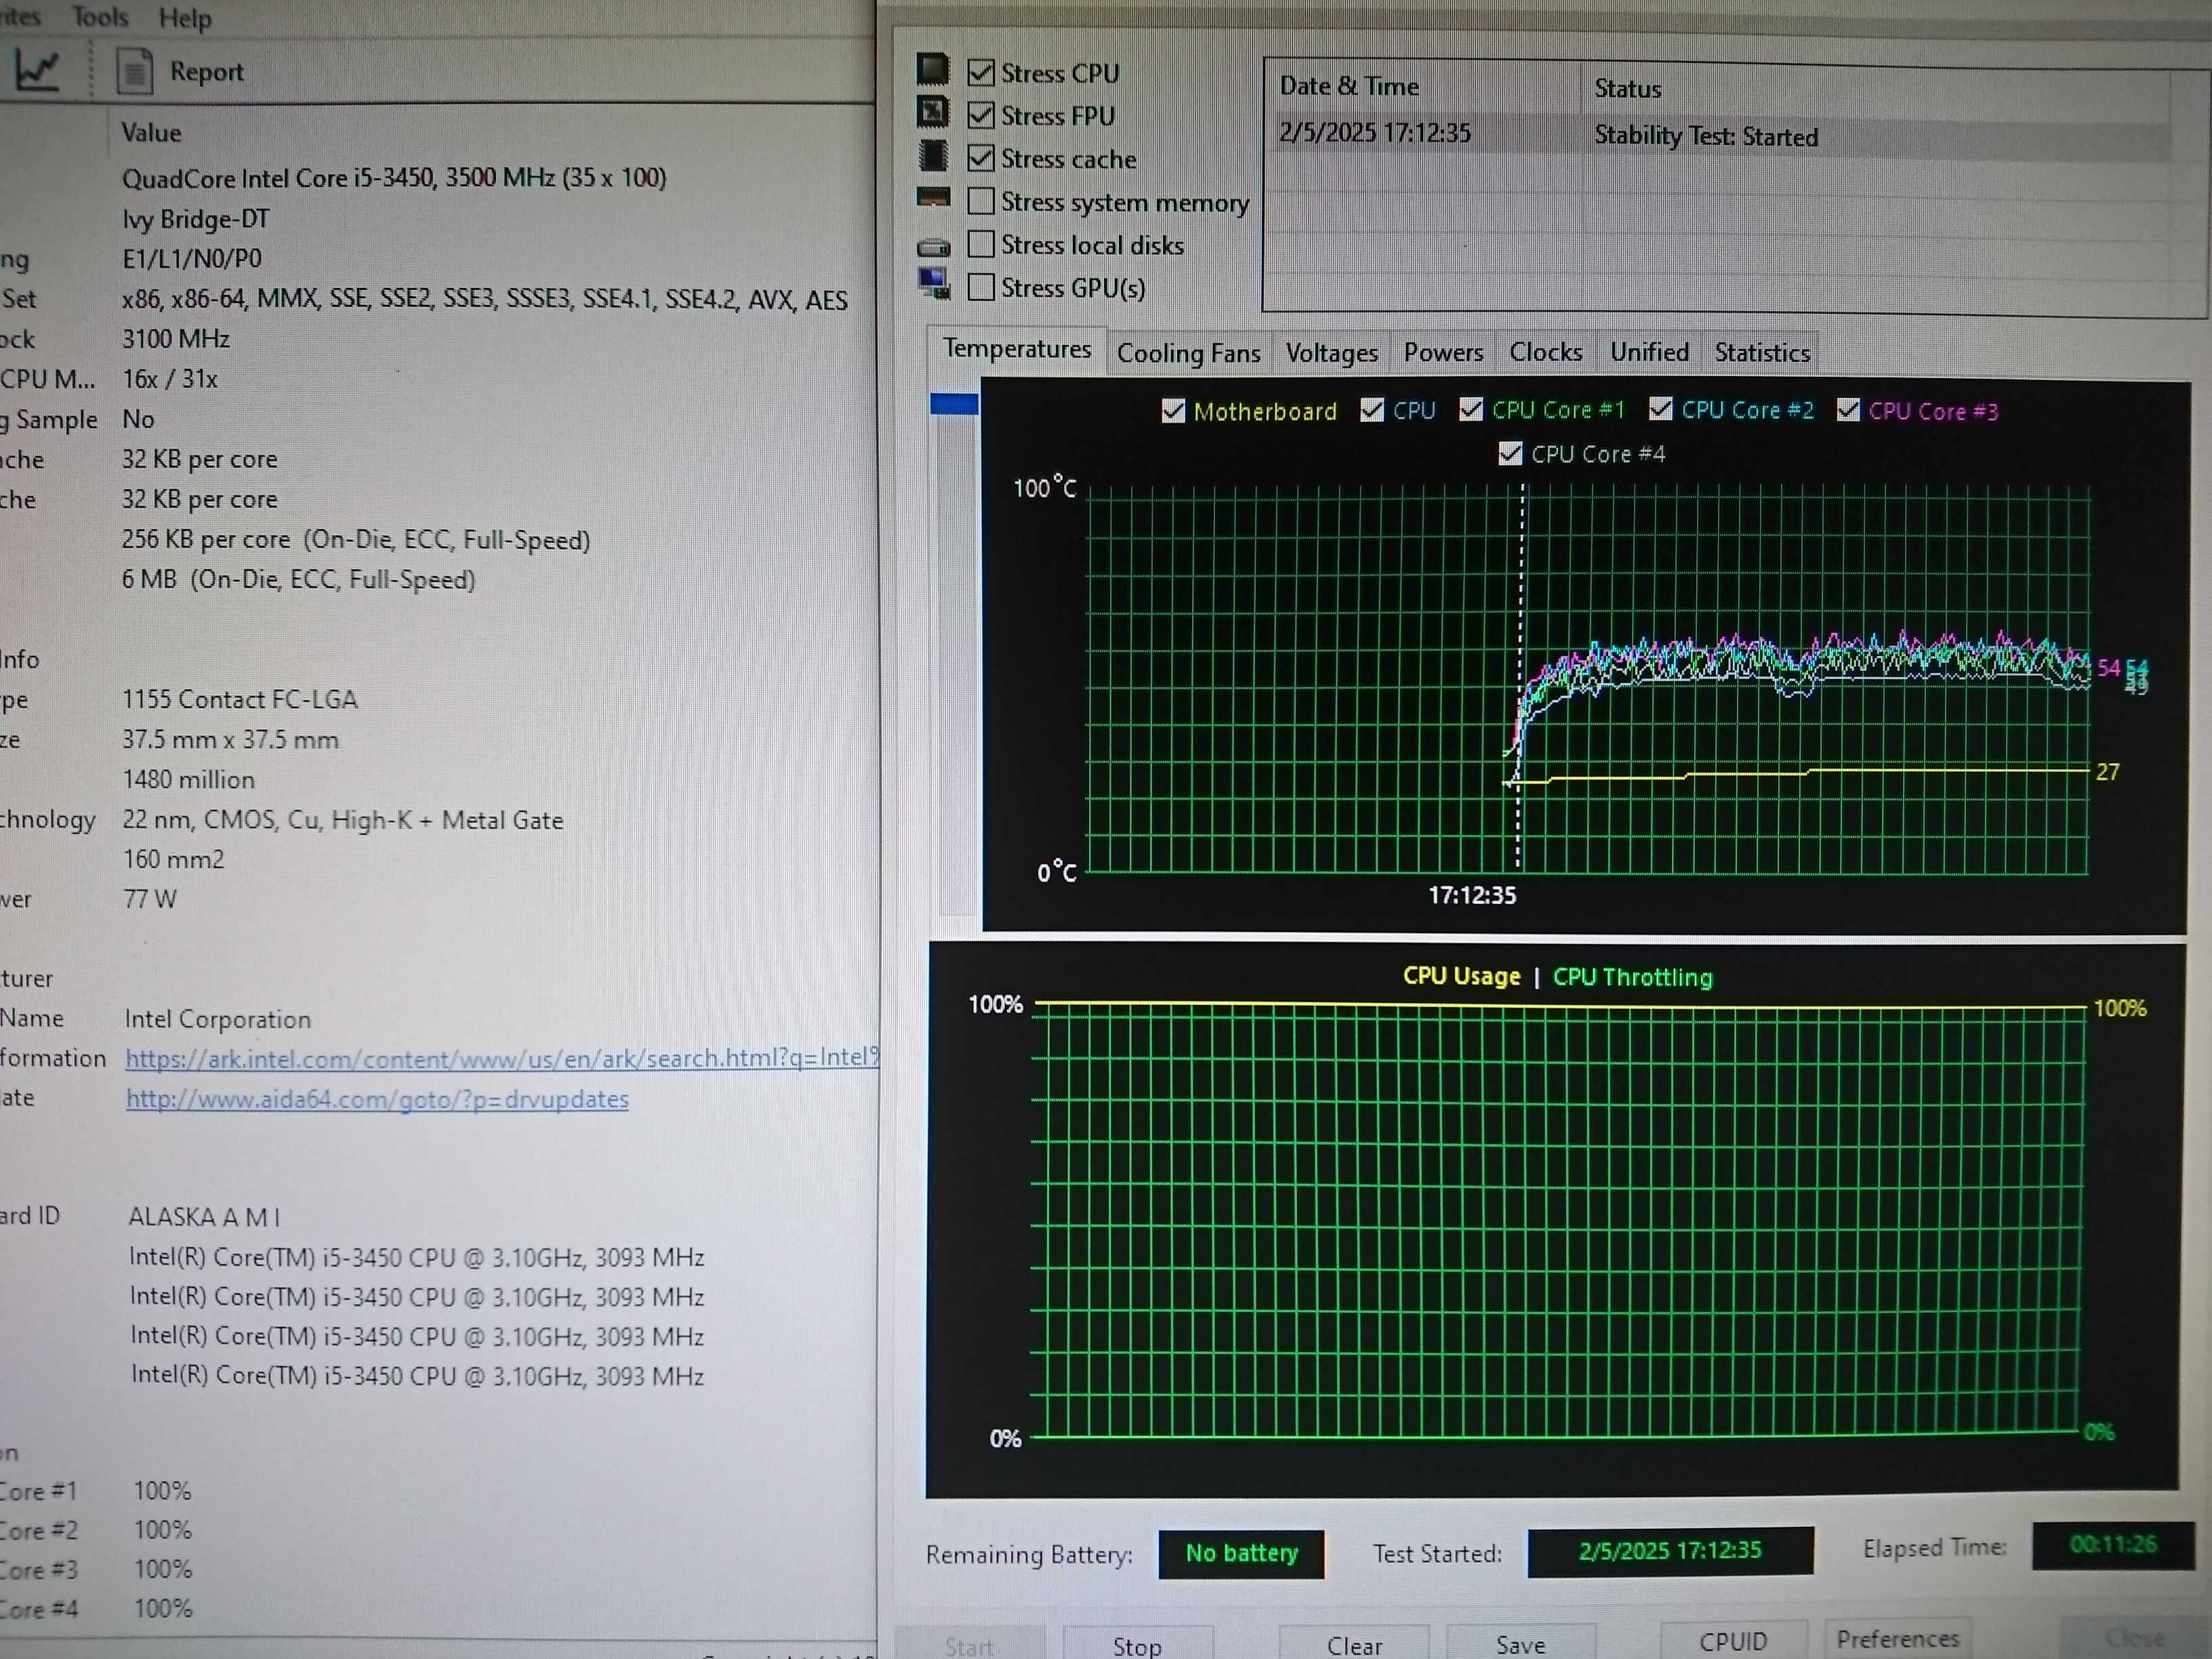Toggle the CPU Core #4 graph checkbox
The height and width of the screenshot is (1659, 2212).
click(x=1510, y=454)
